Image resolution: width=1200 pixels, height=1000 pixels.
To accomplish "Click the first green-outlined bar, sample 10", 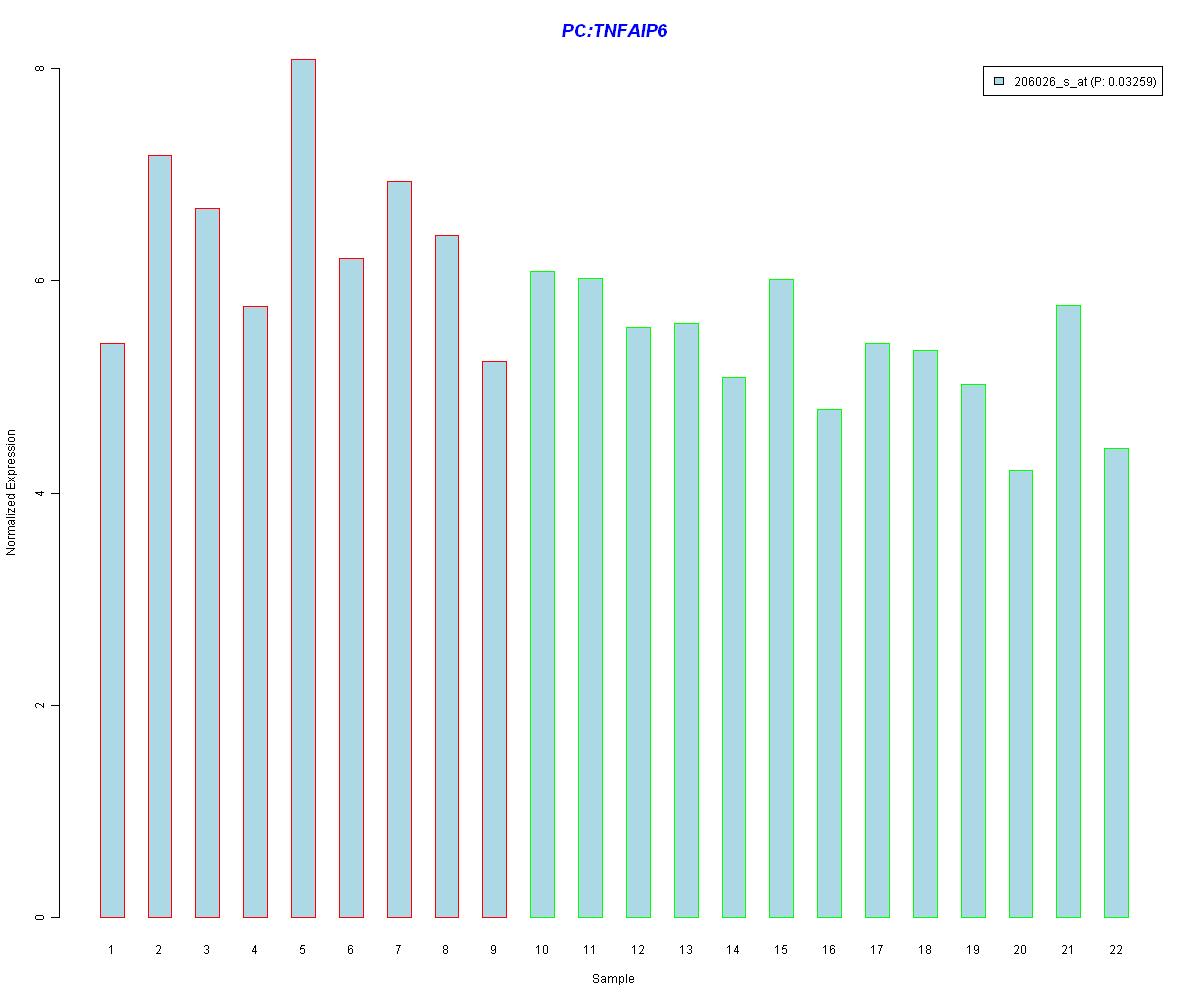I will tap(542, 594).
